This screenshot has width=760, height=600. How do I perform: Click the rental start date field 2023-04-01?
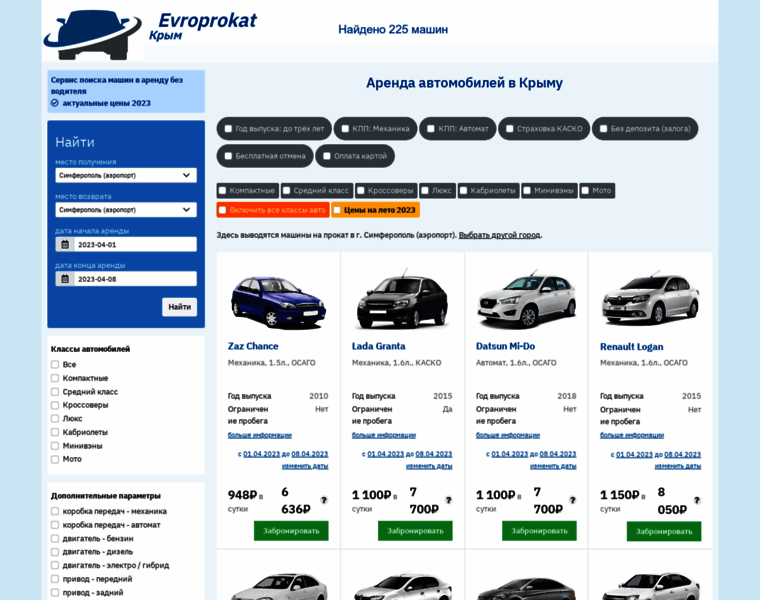126,245
